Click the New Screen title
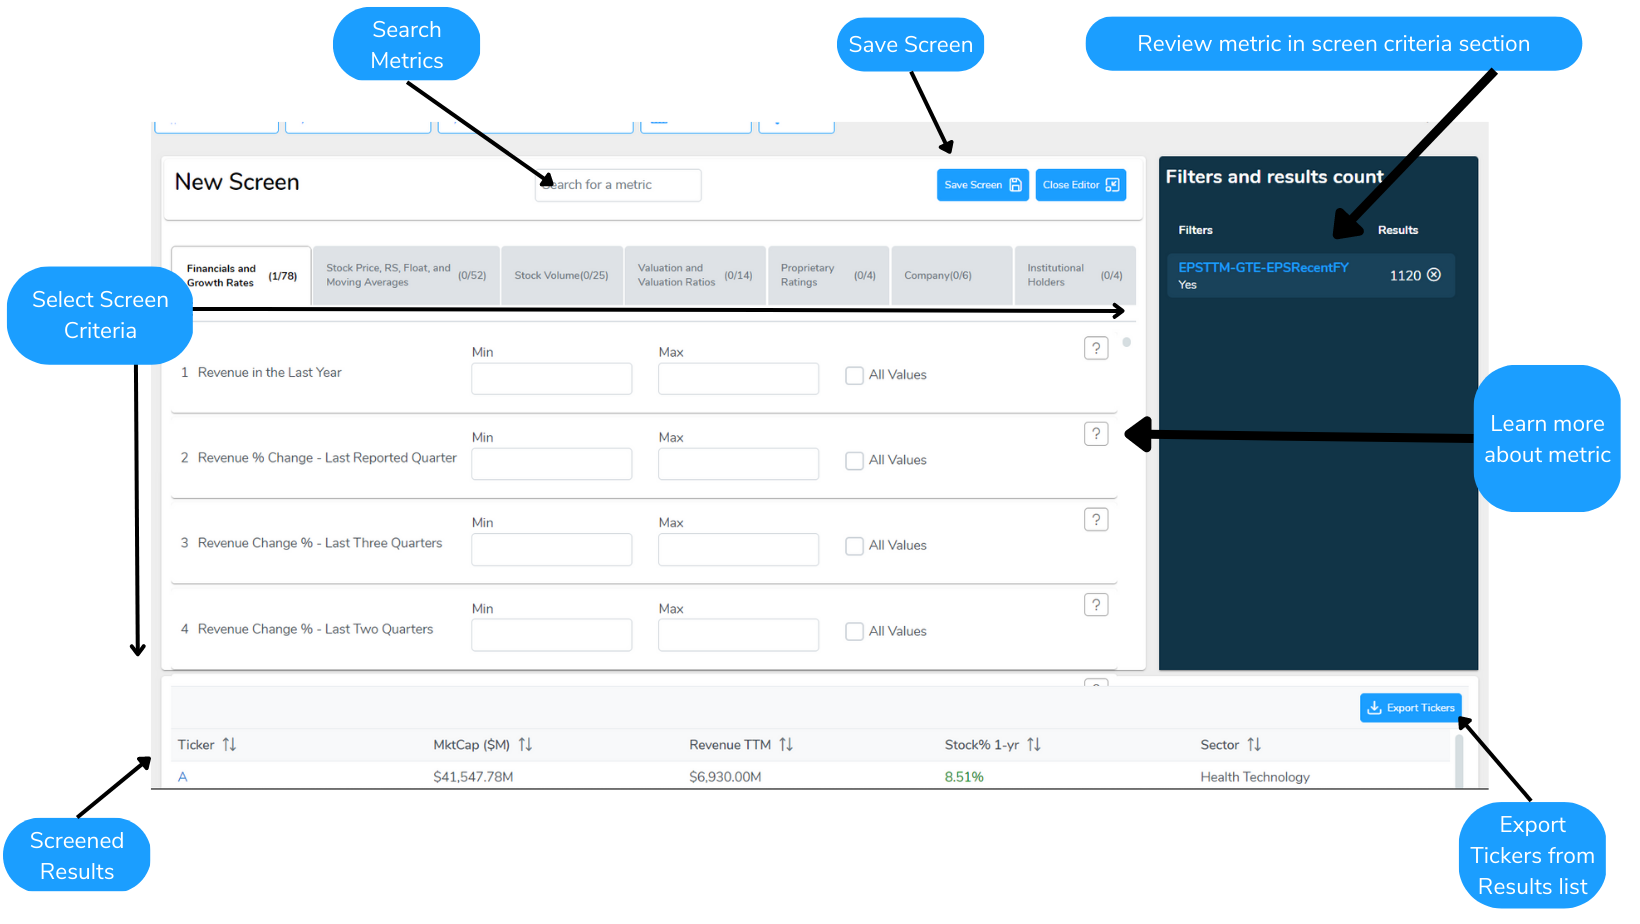Image resolution: width=1640 pixels, height=924 pixels. point(237,182)
